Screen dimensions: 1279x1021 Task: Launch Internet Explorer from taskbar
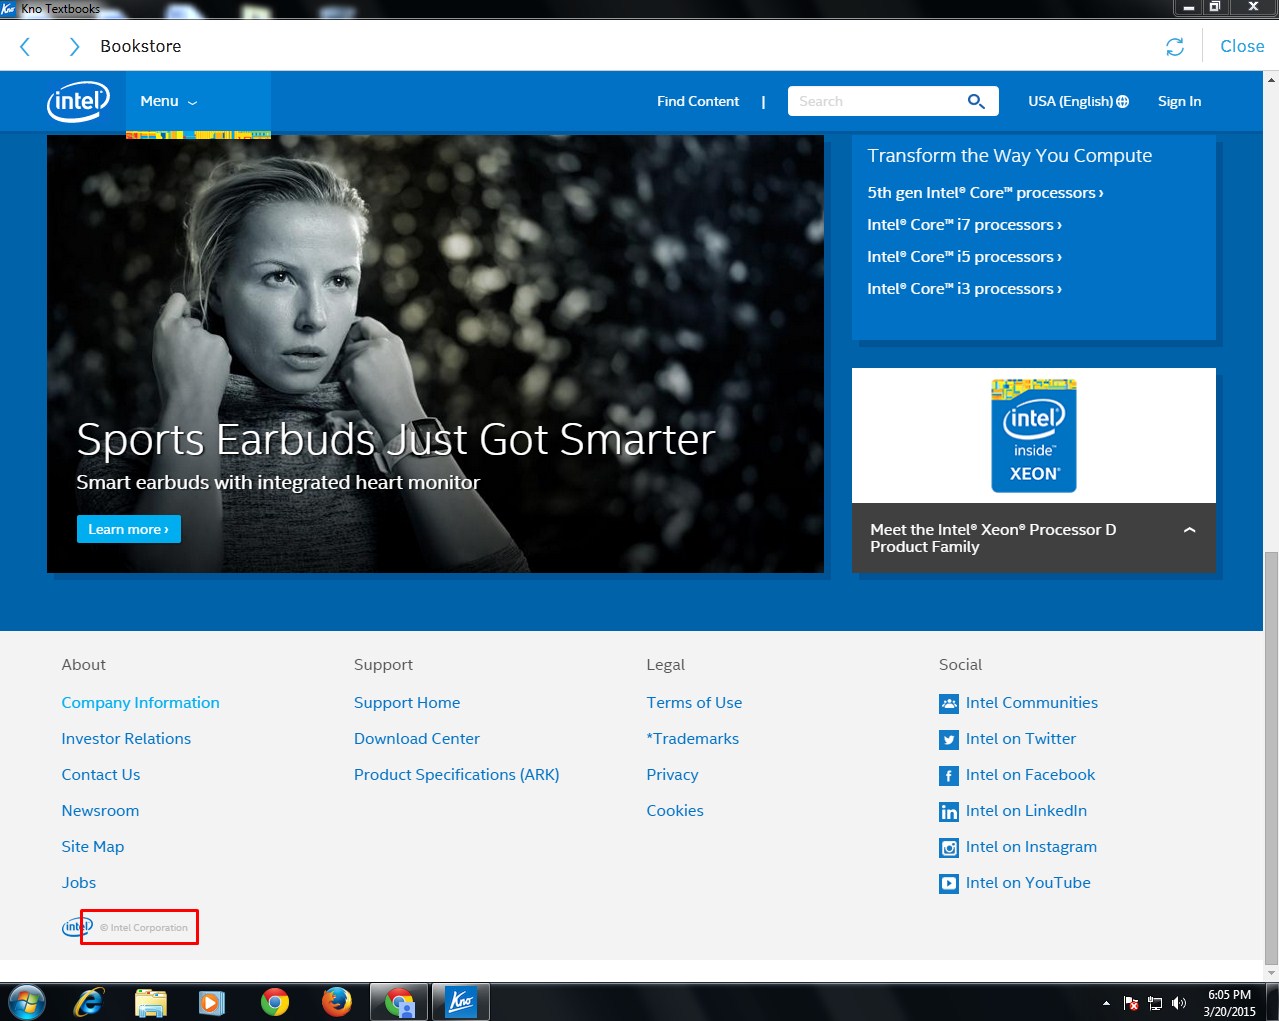pyautogui.click(x=89, y=1002)
